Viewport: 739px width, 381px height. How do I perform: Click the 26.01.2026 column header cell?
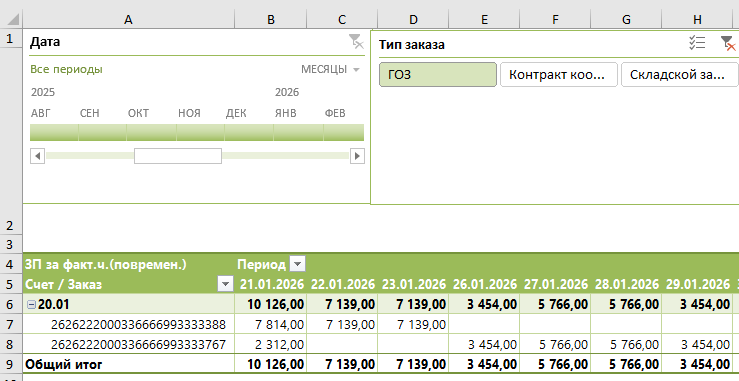(x=484, y=284)
